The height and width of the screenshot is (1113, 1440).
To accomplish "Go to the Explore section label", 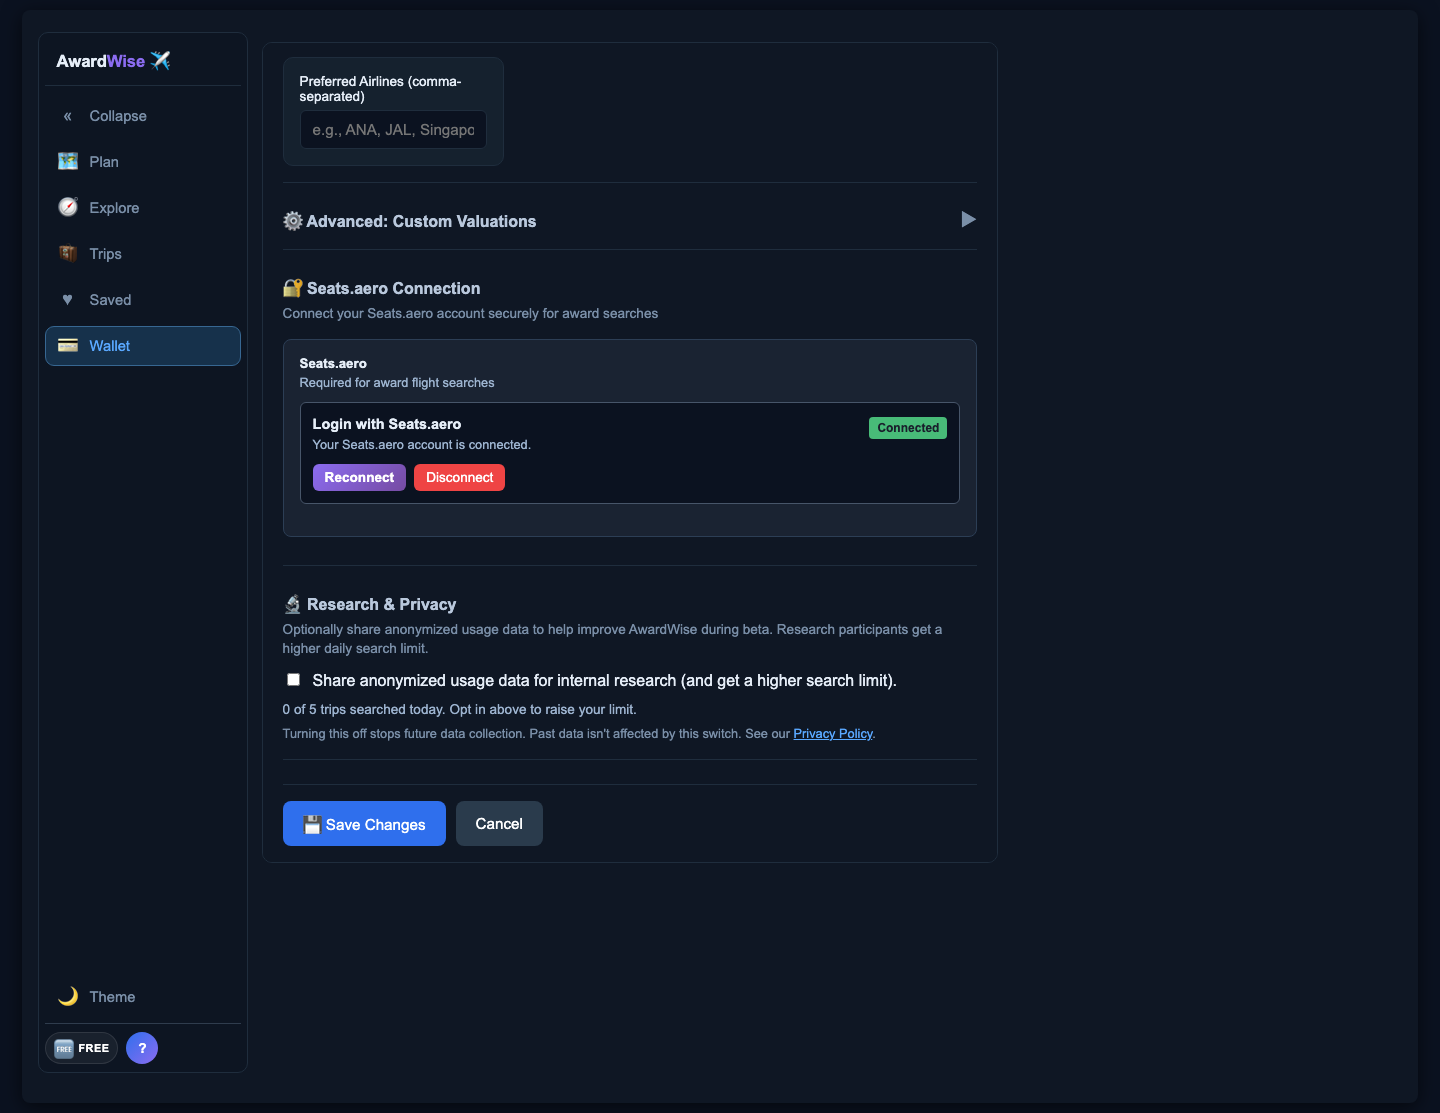I will [x=114, y=208].
